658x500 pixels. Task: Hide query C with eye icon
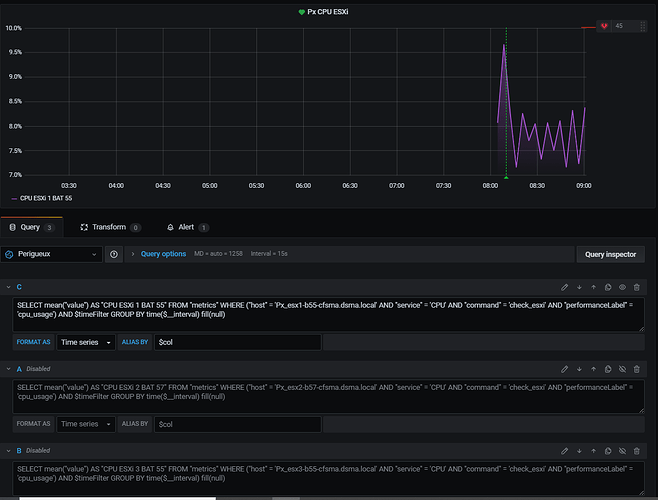click(x=622, y=287)
